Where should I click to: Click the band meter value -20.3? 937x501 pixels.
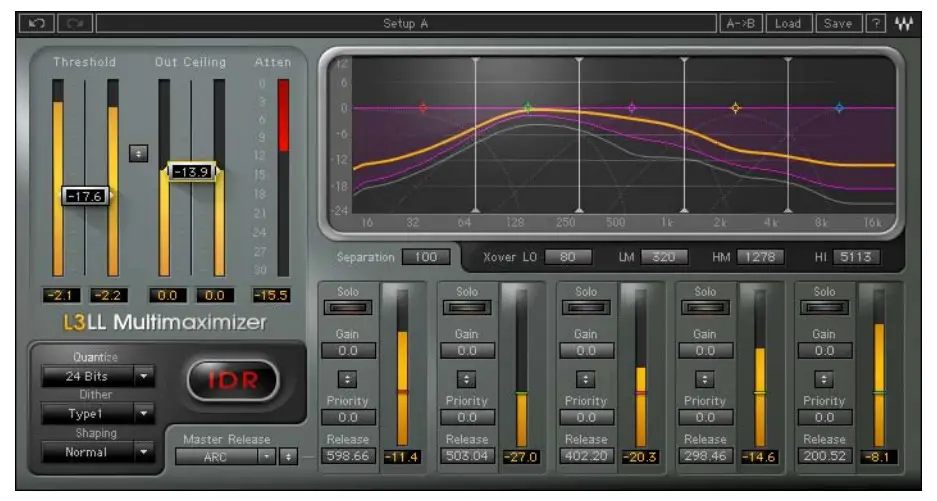click(x=640, y=457)
